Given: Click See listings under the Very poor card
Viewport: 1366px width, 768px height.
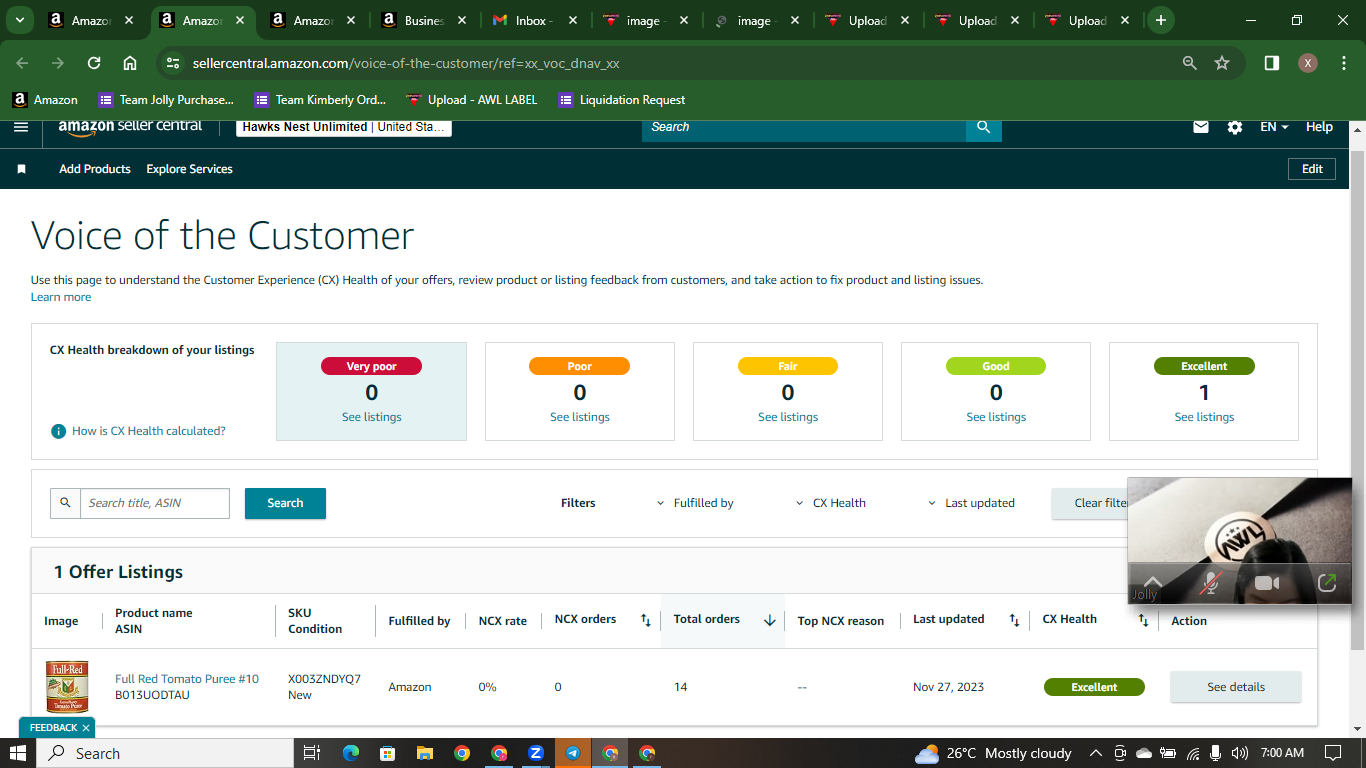Looking at the screenshot, I should click(372, 417).
